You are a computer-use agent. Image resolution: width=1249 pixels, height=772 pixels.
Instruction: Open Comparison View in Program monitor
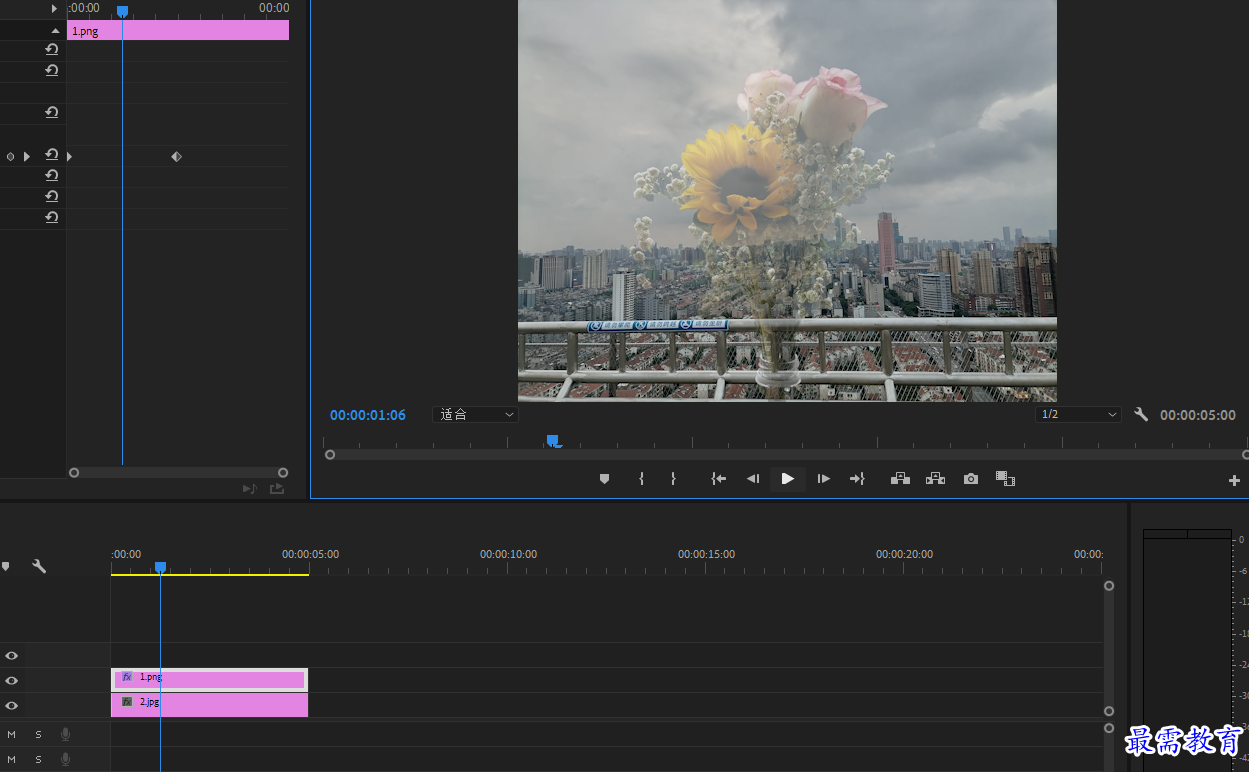coord(1005,479)
